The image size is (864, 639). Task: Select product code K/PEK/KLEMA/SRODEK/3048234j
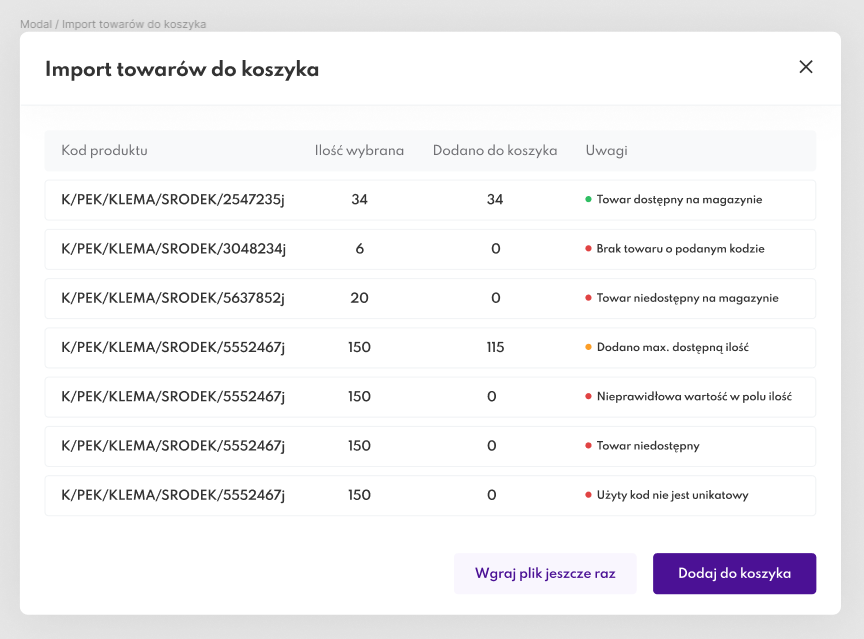pyautogui.click(x=173, y=249)
